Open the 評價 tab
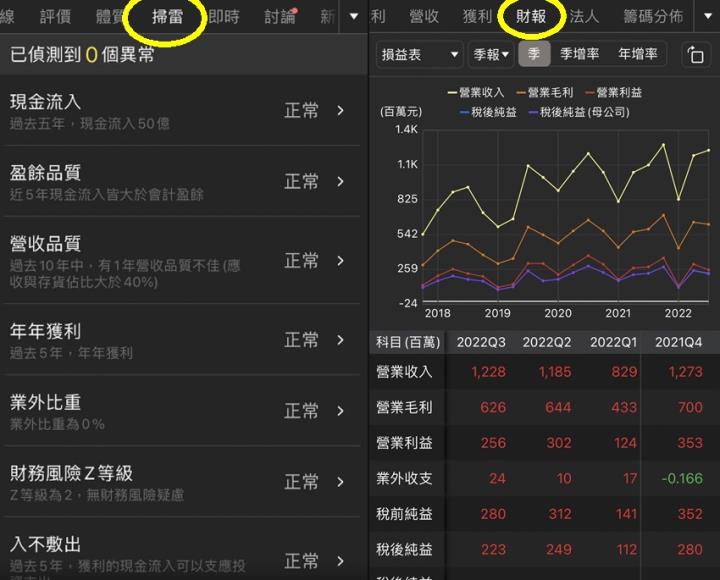This screenshot has height=580, width=720. 55,17
